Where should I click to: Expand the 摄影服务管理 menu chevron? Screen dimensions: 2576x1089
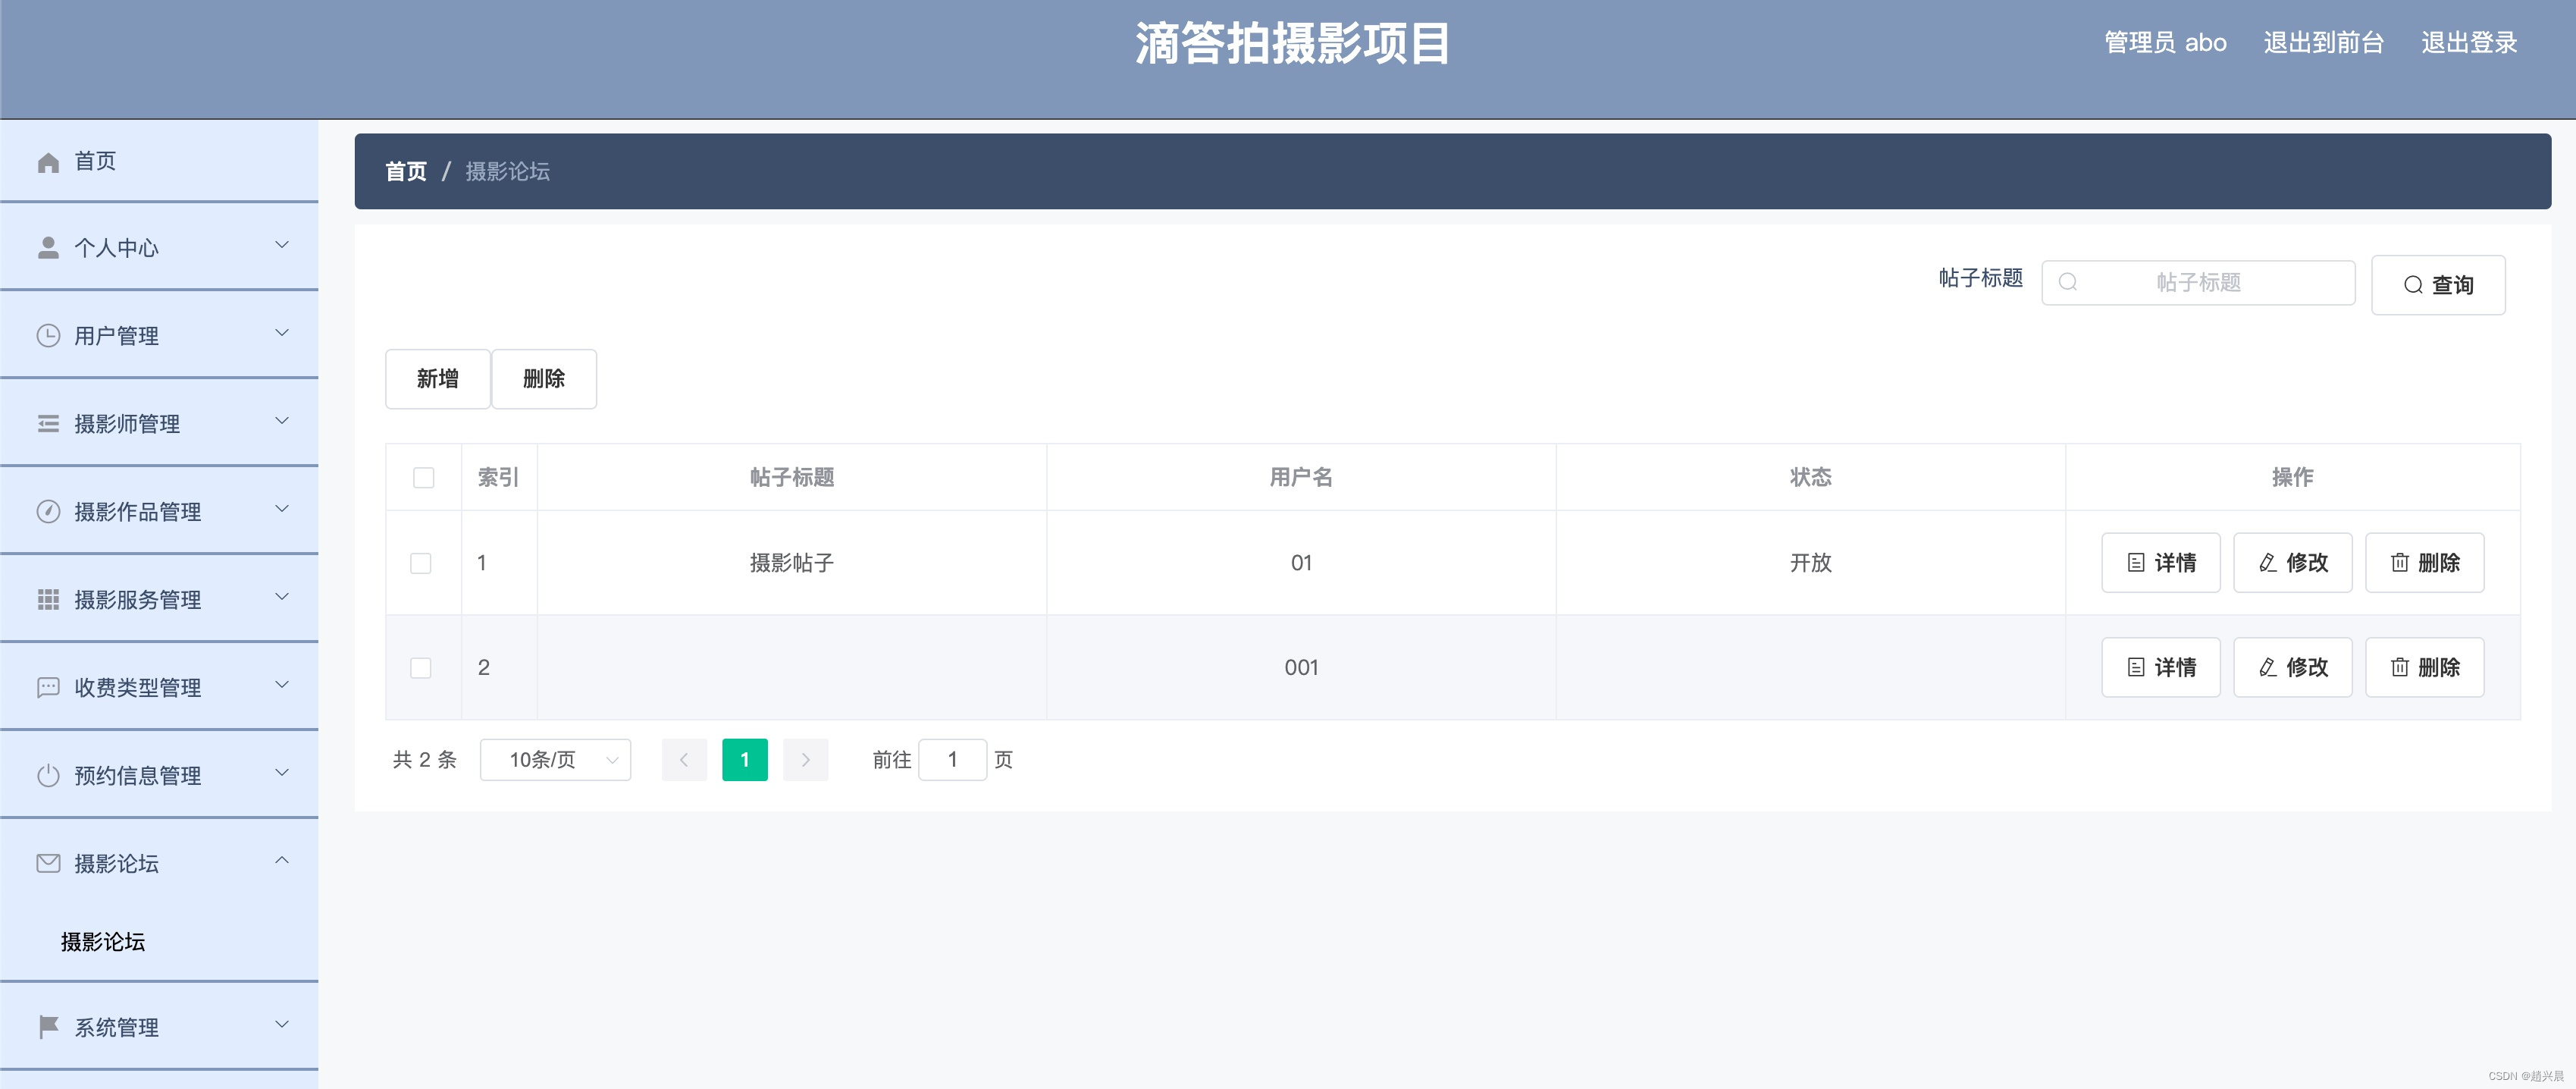(282, 597)
